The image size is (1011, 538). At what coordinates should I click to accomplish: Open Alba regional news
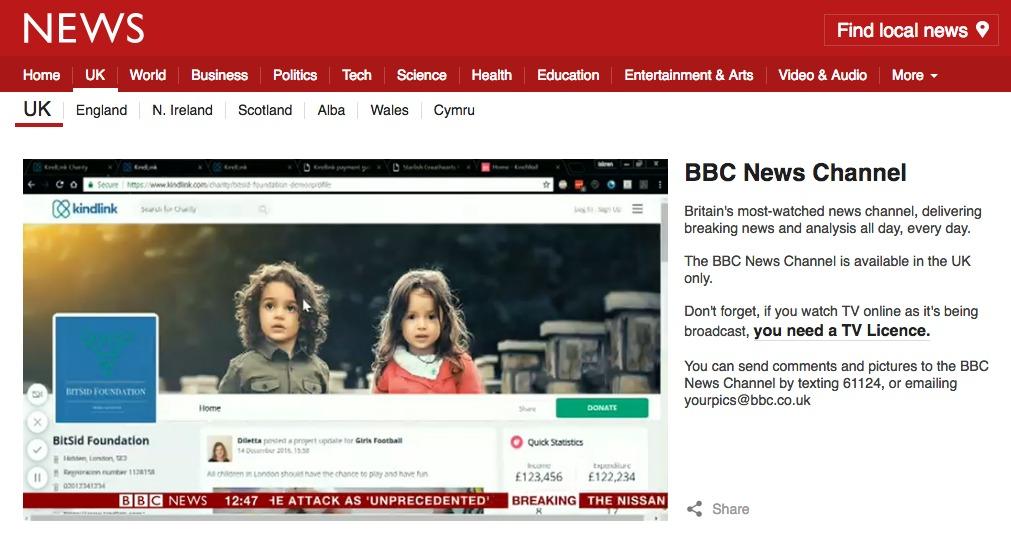pyautogui.click(x=331, y=110)
